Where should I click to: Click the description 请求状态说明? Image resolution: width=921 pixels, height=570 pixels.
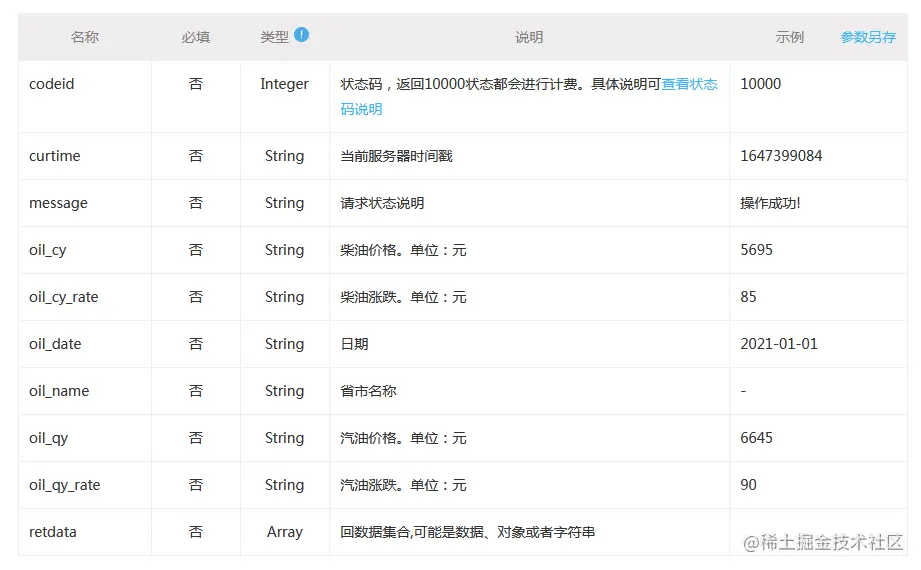pos(382,203)
